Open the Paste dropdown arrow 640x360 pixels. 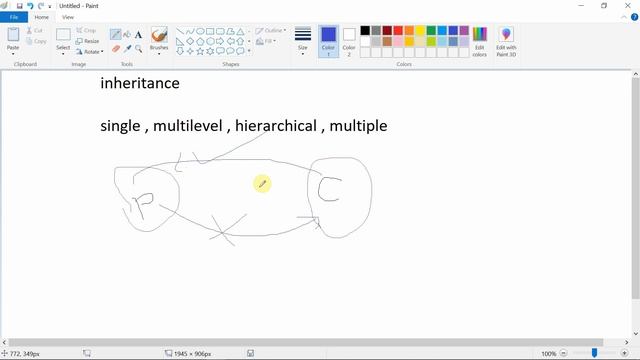pos(13,54)
